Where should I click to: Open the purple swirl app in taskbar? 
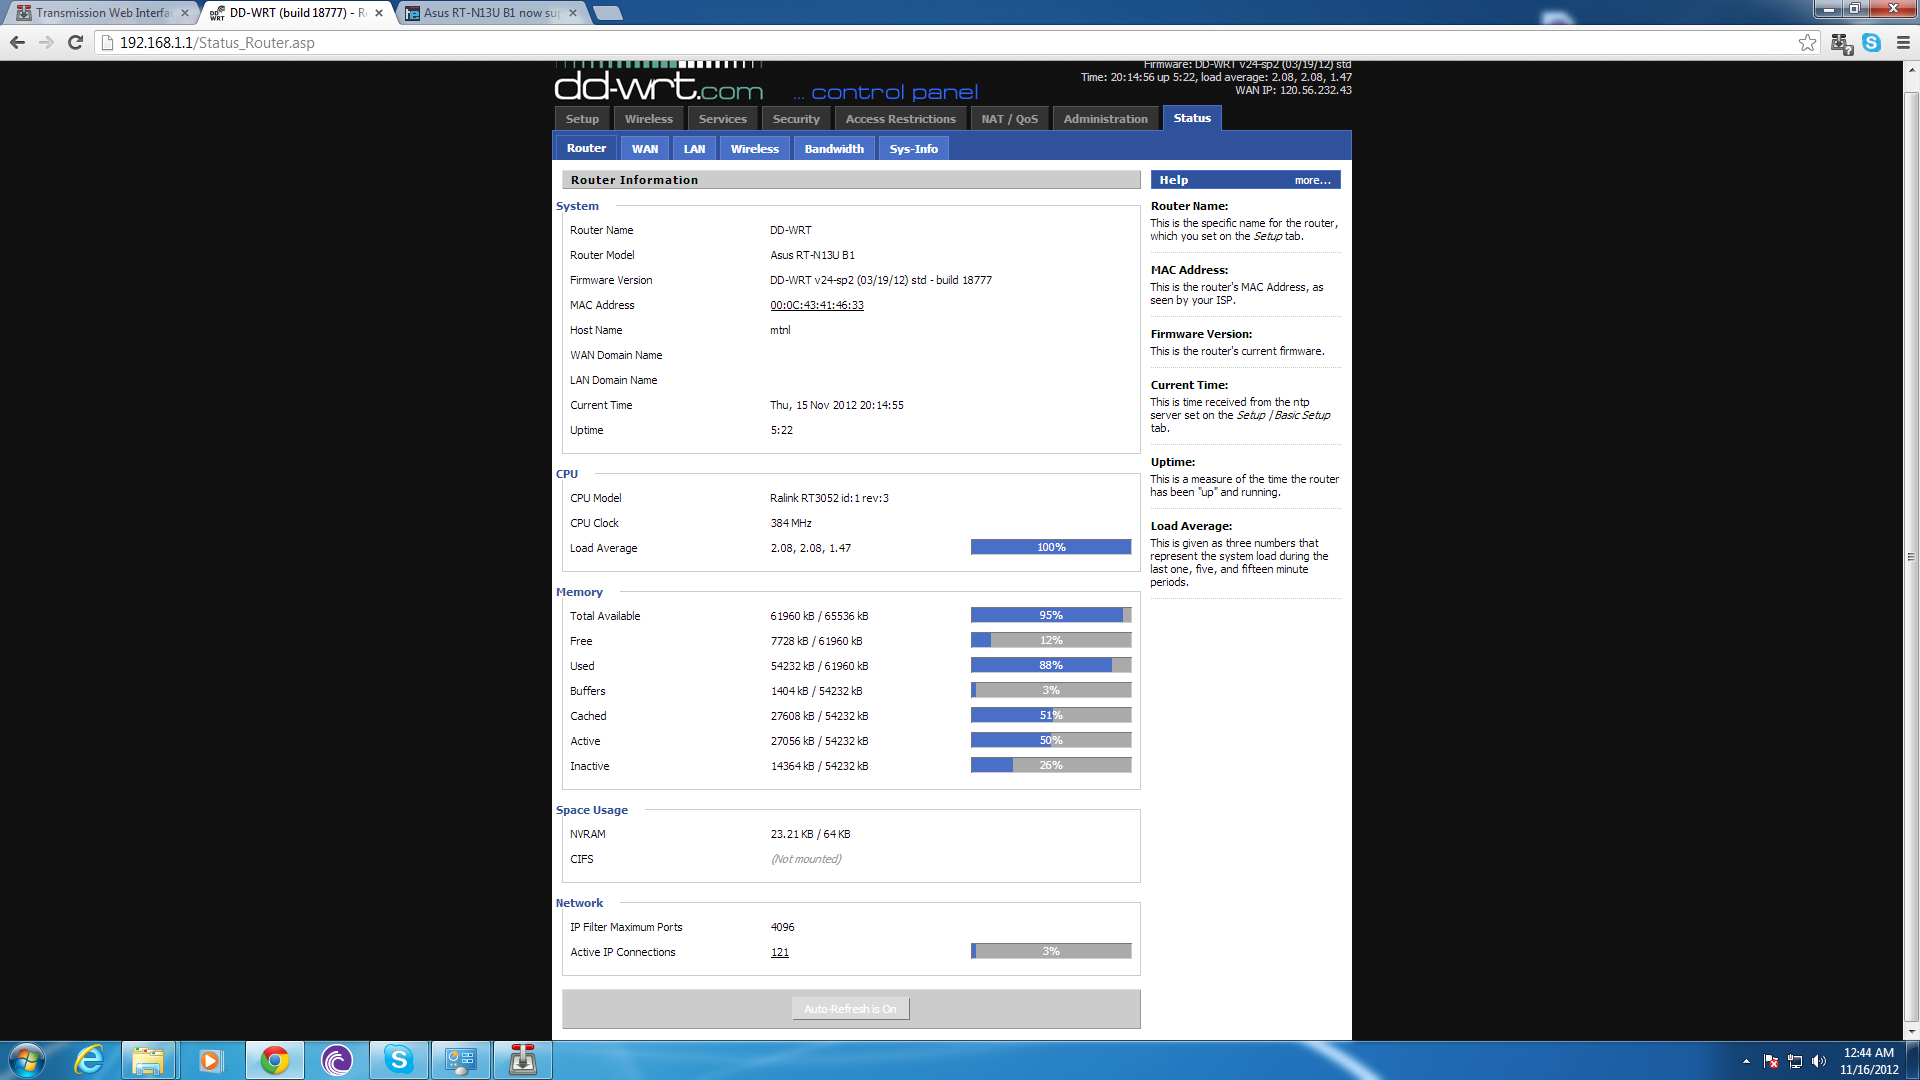(x=337, y=1060)
